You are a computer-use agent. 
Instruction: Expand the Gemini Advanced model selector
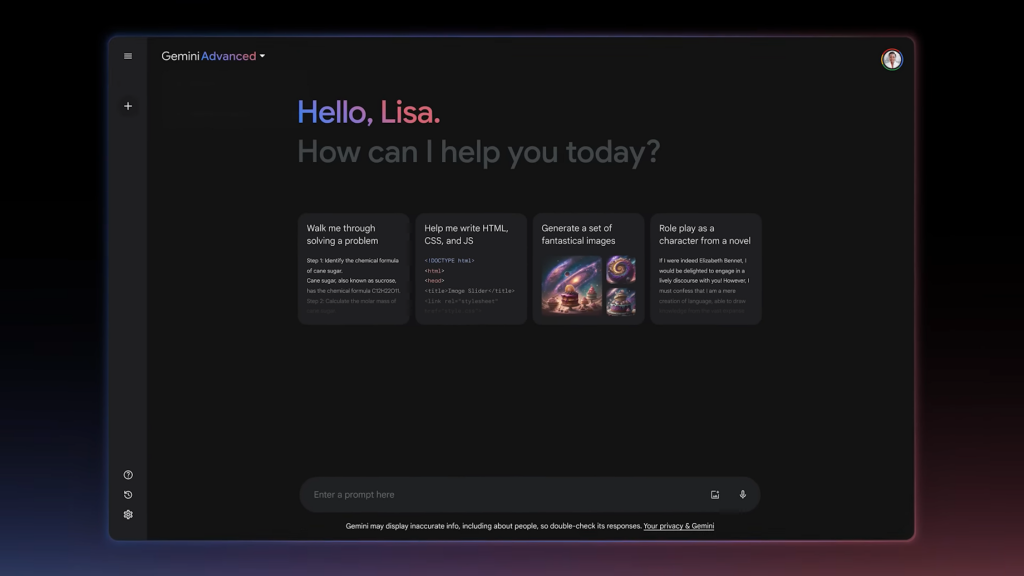[x=209, y=56]
